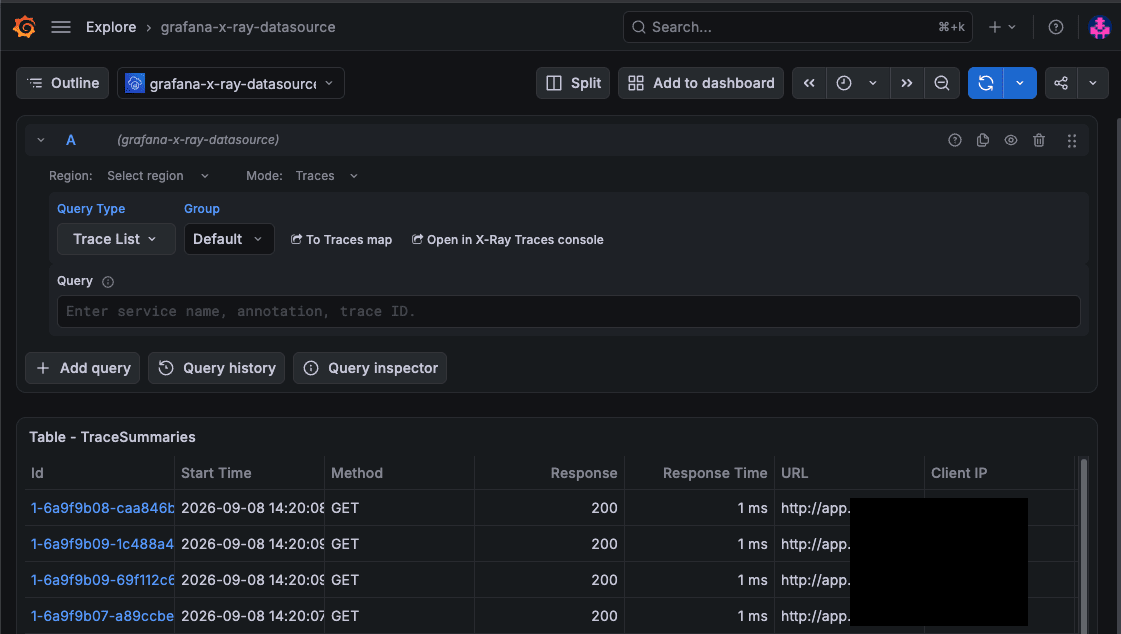Shift time range backwards

click(x=809, y=83)
